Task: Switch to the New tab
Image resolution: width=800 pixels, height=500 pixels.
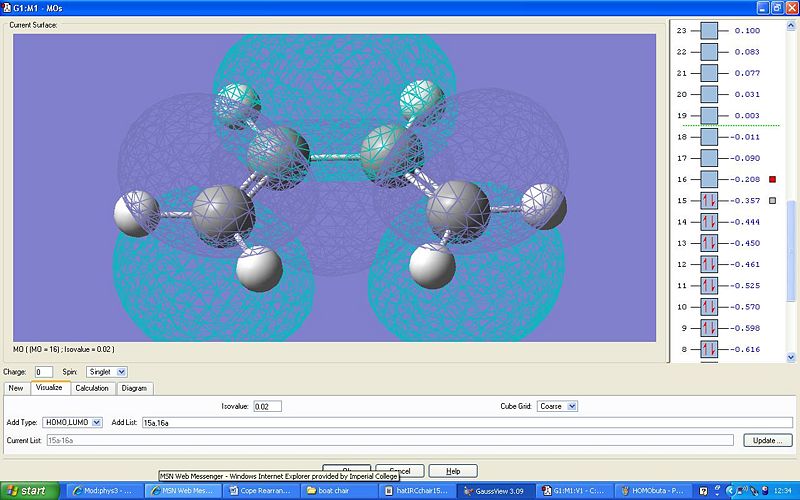Action: [16, 388]
